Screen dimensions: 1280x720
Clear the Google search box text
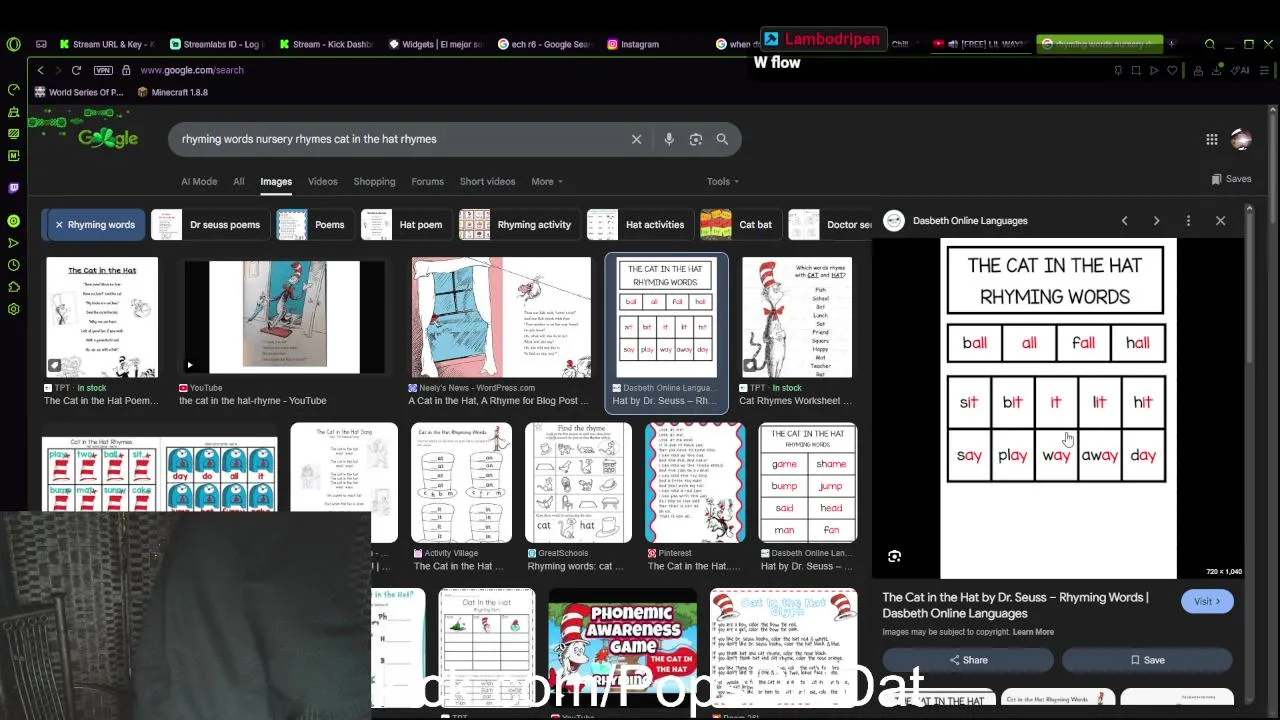coord(636,139)
